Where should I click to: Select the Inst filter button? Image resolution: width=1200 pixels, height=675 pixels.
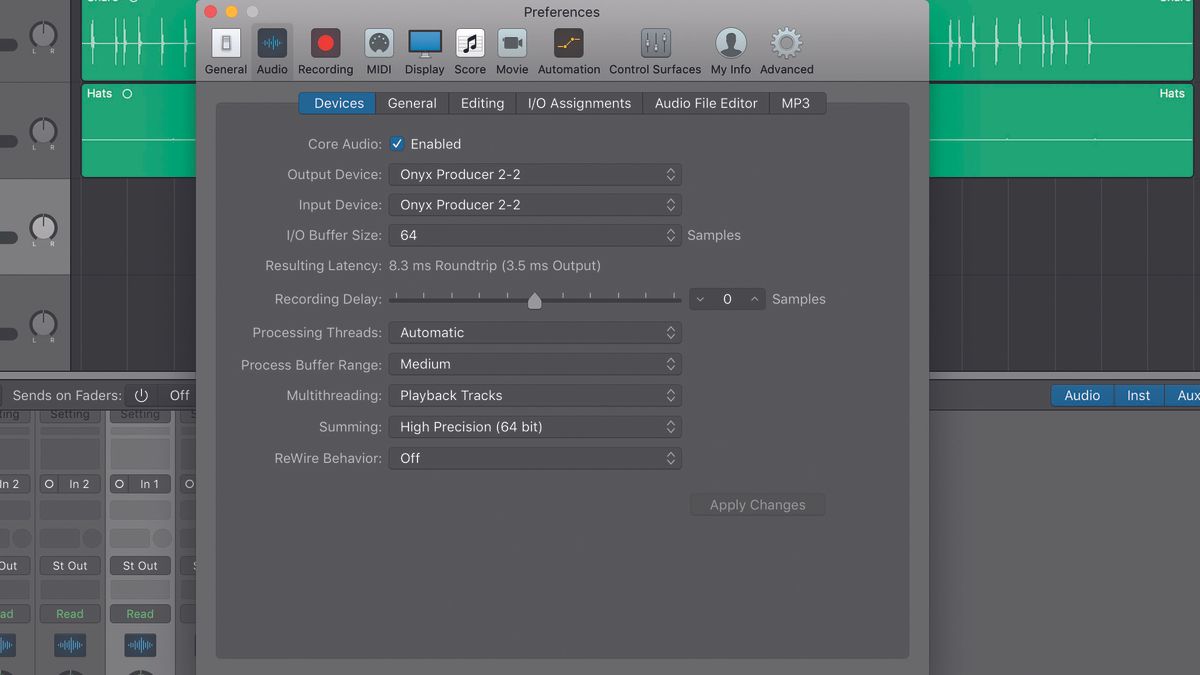[1138, 395]
